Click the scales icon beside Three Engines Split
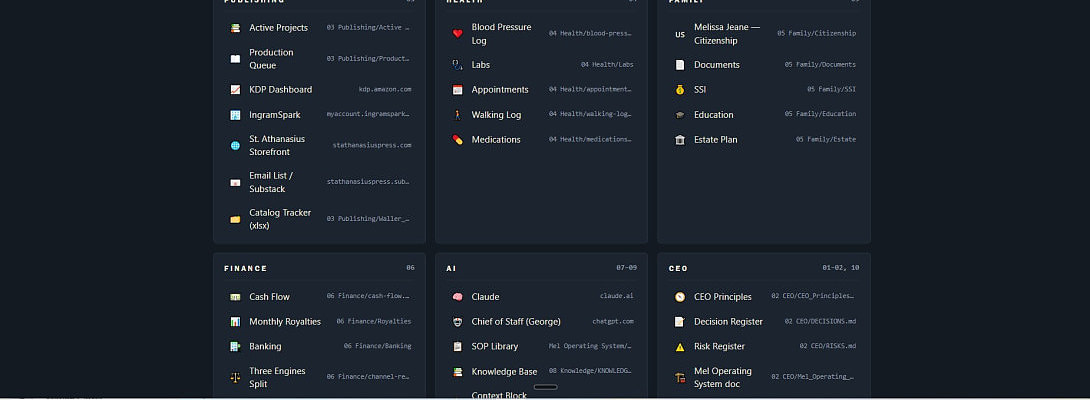 pos(235,377)
